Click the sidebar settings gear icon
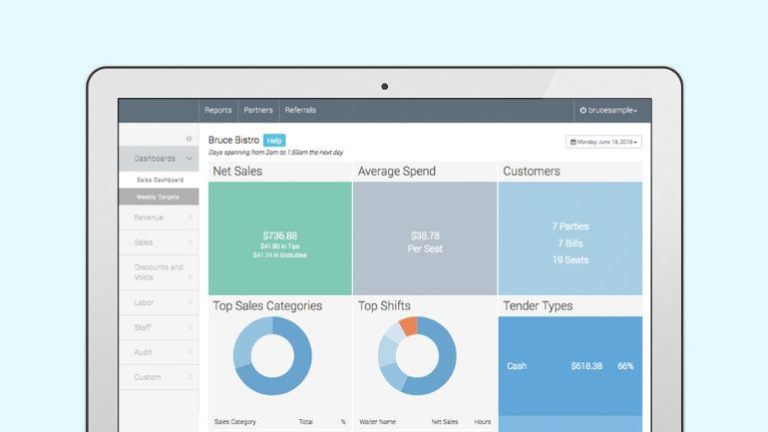768x432 pixels. (189, 138)
